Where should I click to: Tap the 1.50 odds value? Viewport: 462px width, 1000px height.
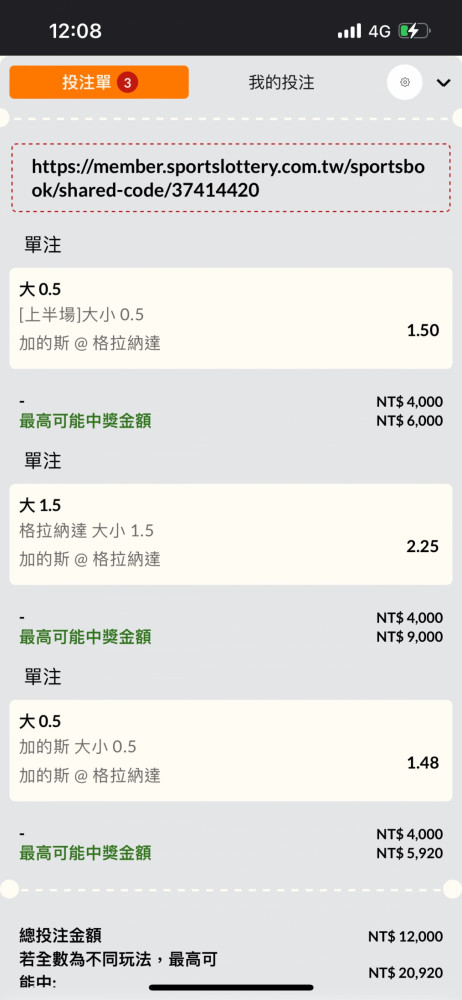[423, 330]
